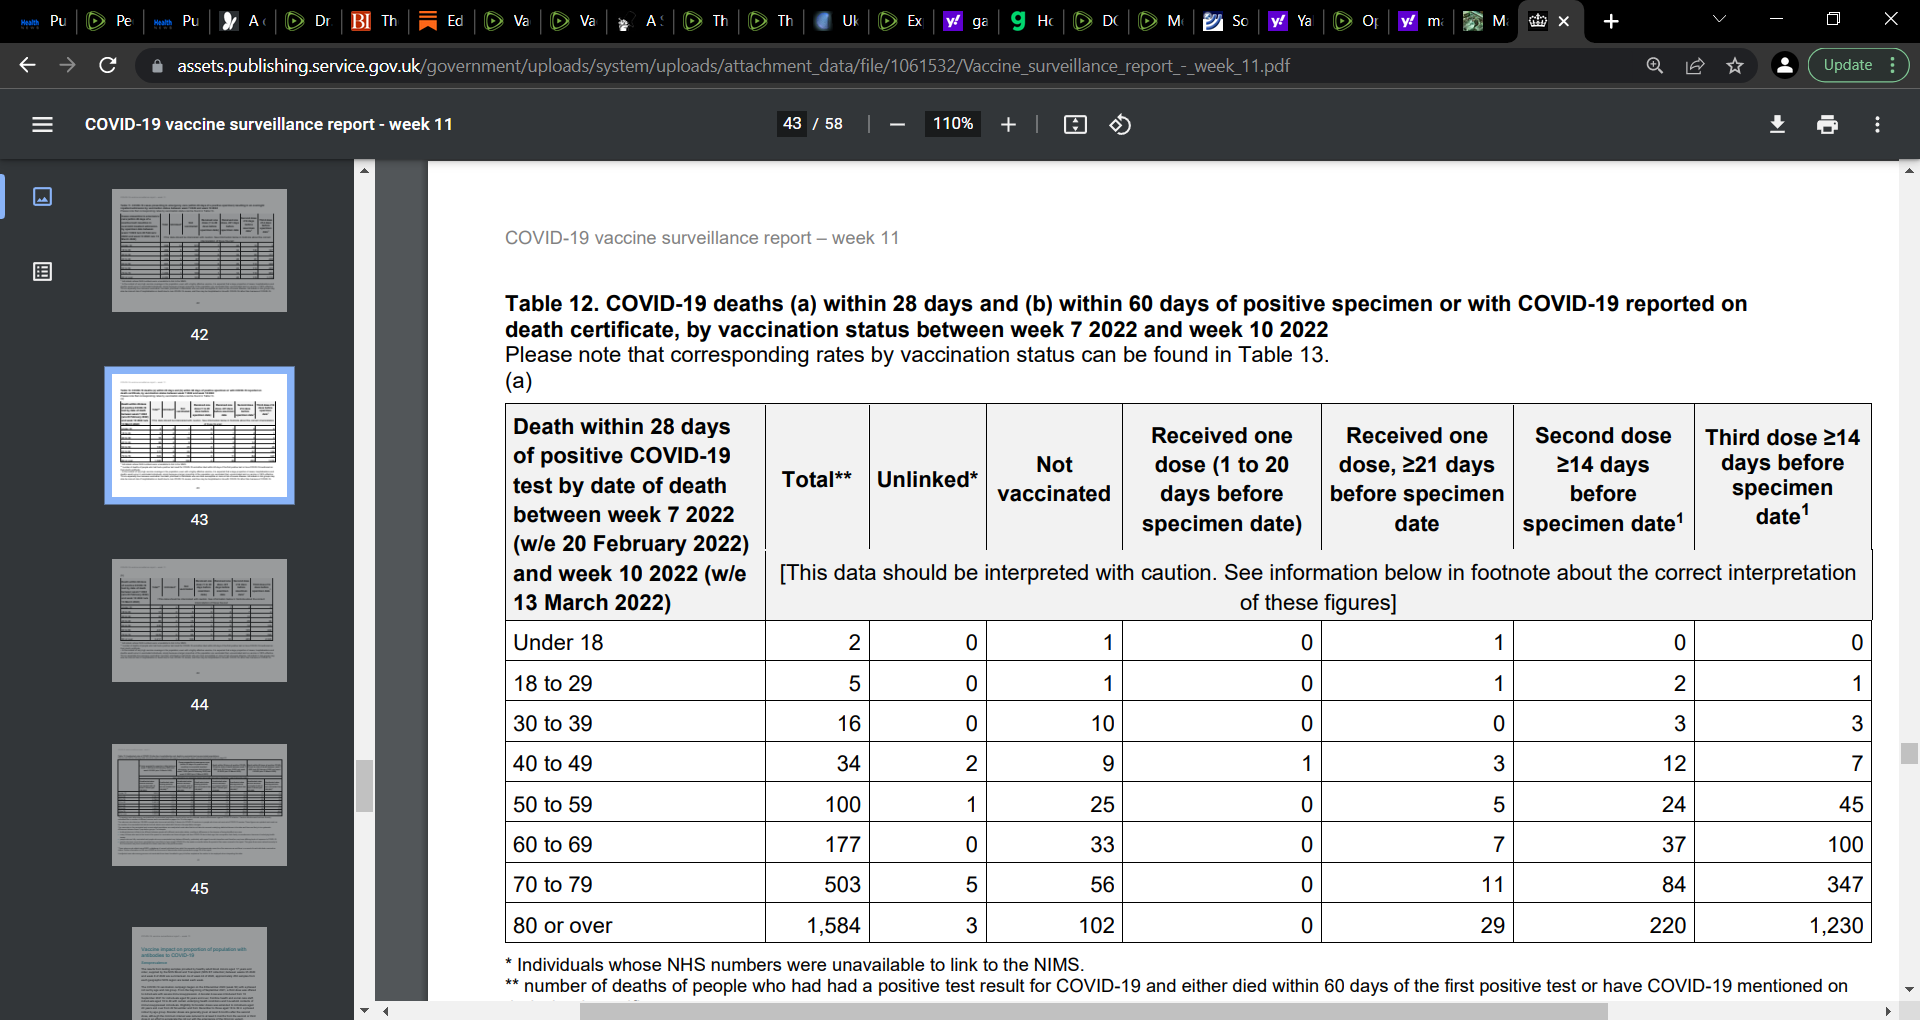Click the 'Unlinked*' column header

tap(927, 479)
